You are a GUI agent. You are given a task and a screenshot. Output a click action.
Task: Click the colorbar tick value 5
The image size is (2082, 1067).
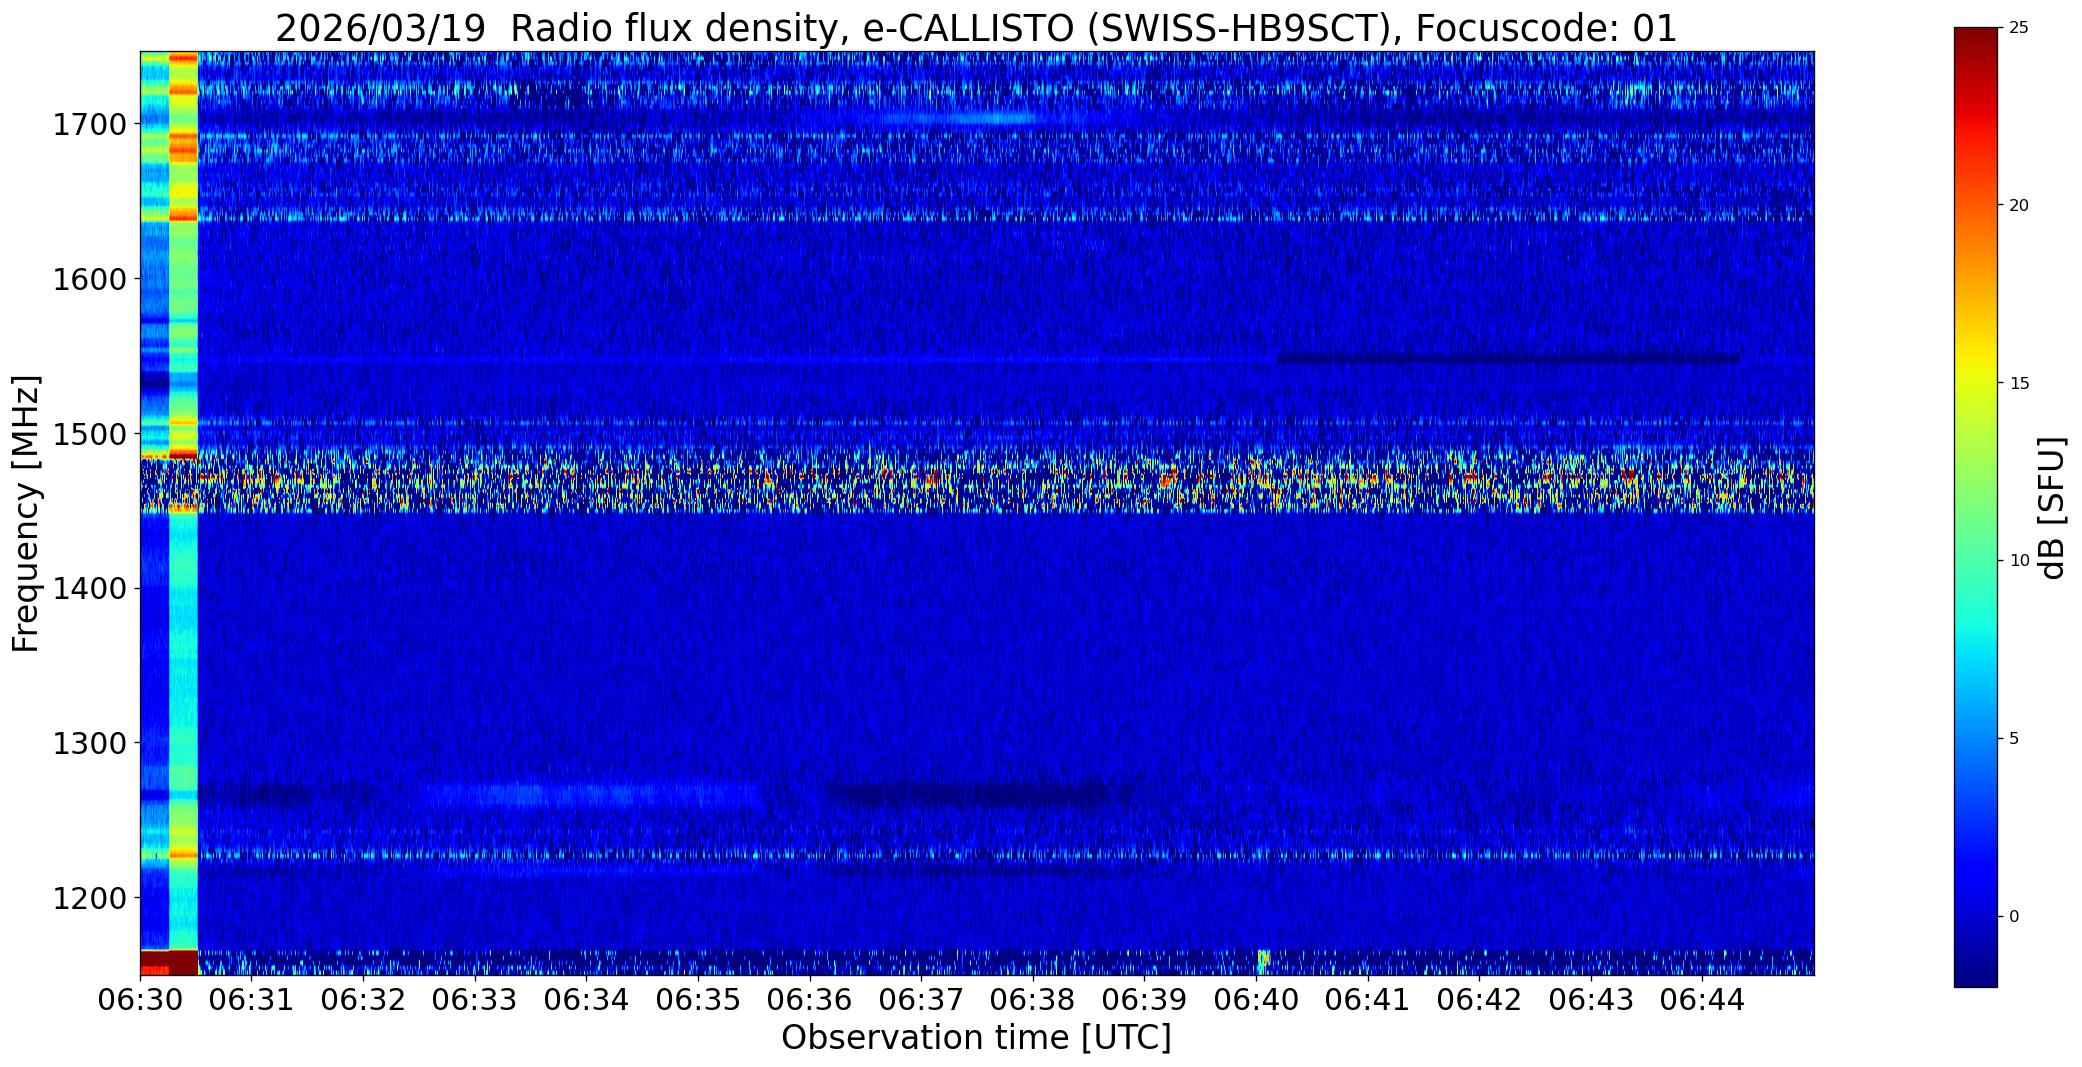click(2014, 739)
